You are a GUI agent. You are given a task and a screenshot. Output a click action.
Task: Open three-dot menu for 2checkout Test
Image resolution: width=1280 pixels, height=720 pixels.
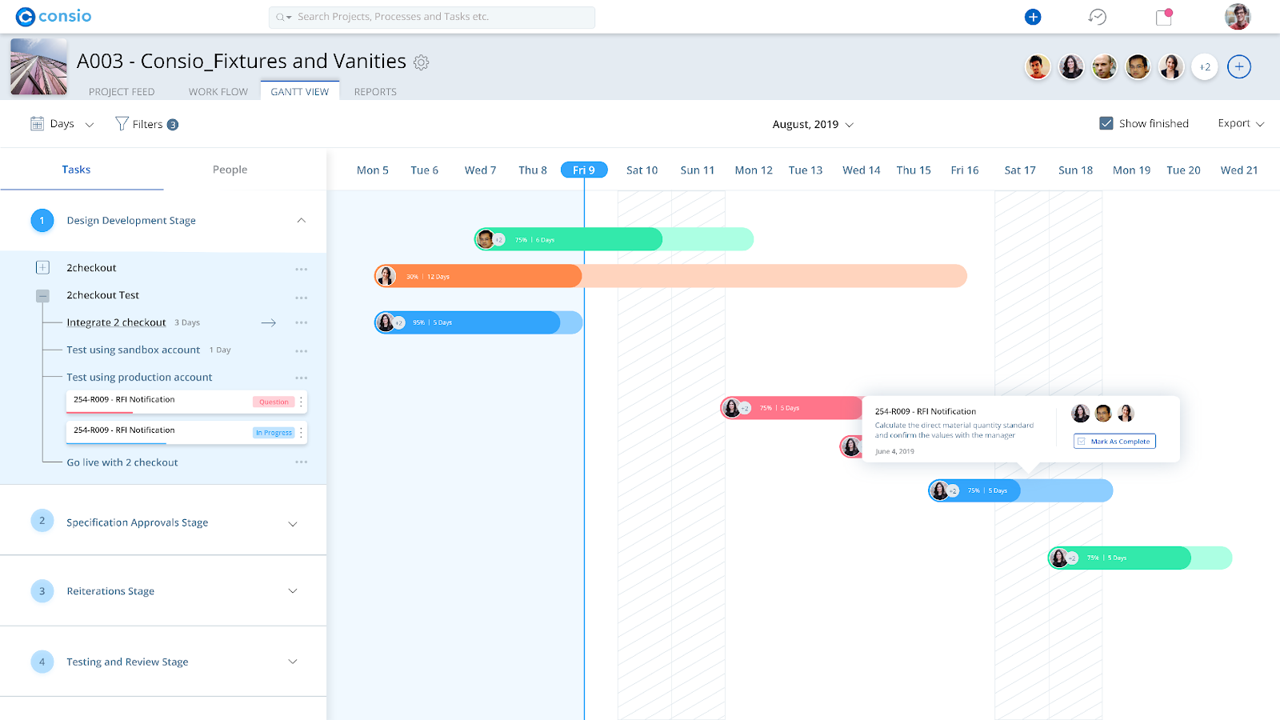pos(301,297)
